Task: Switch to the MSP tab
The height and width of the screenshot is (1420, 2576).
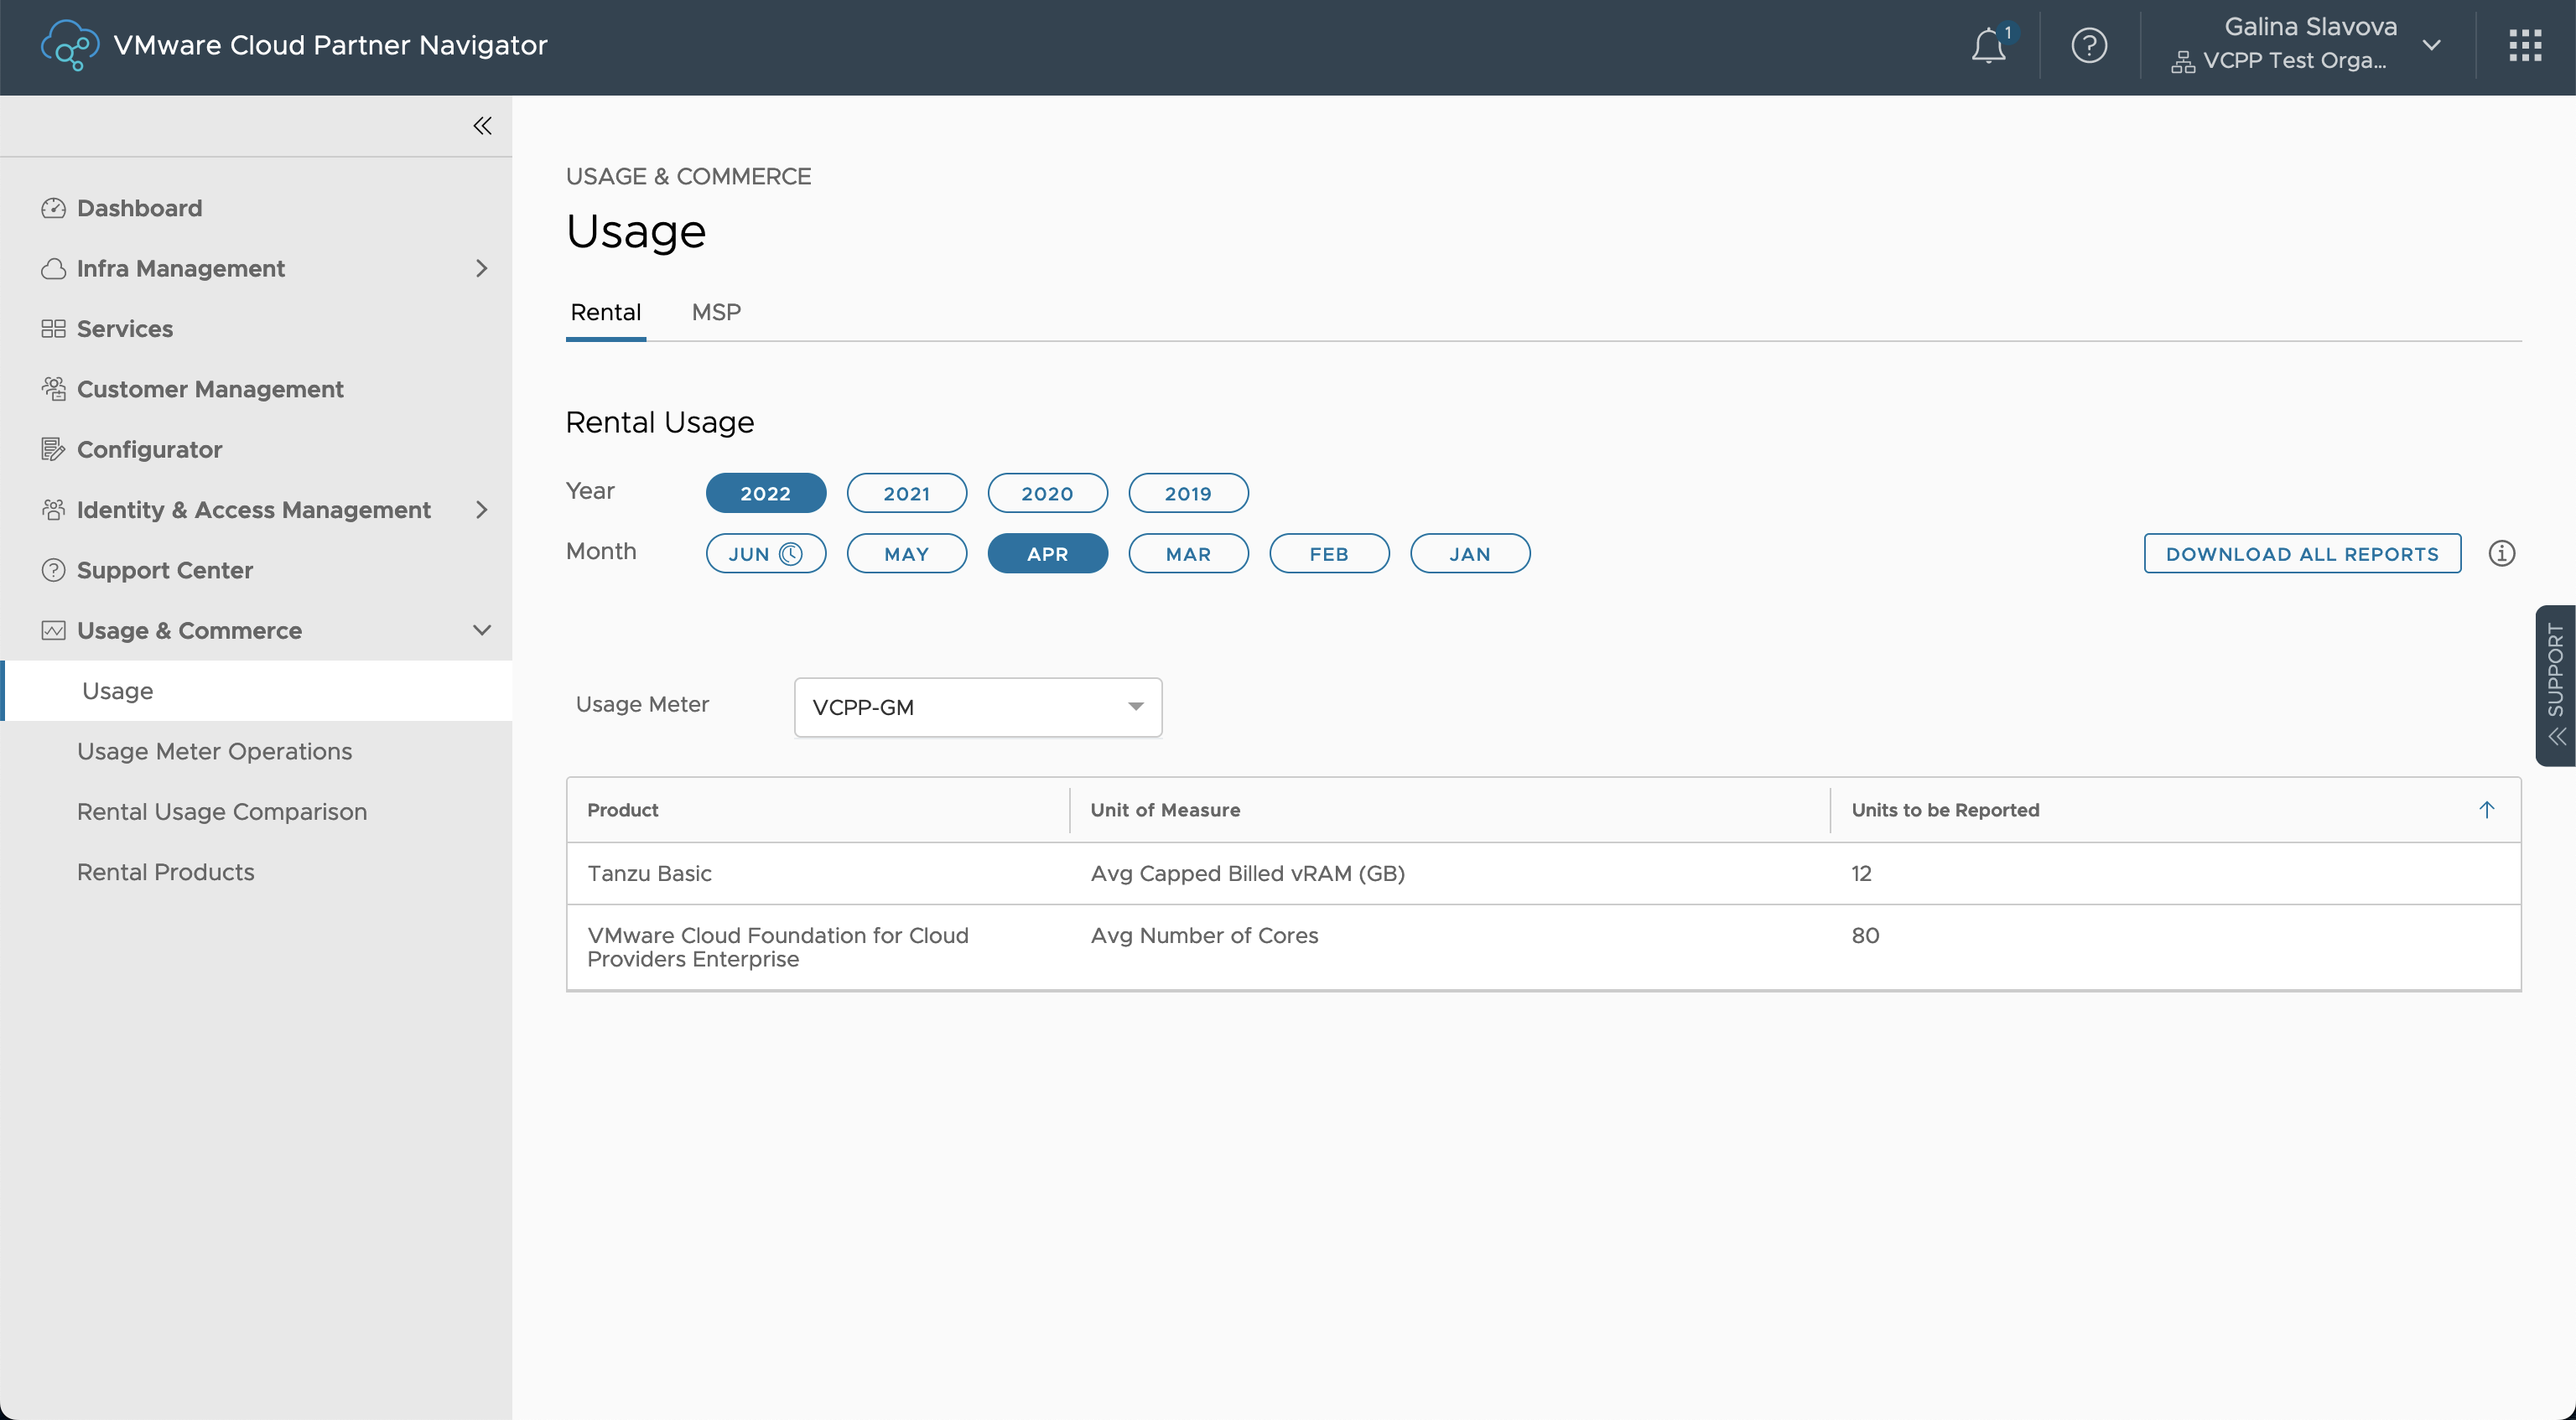Action: (x=716, y=312)
